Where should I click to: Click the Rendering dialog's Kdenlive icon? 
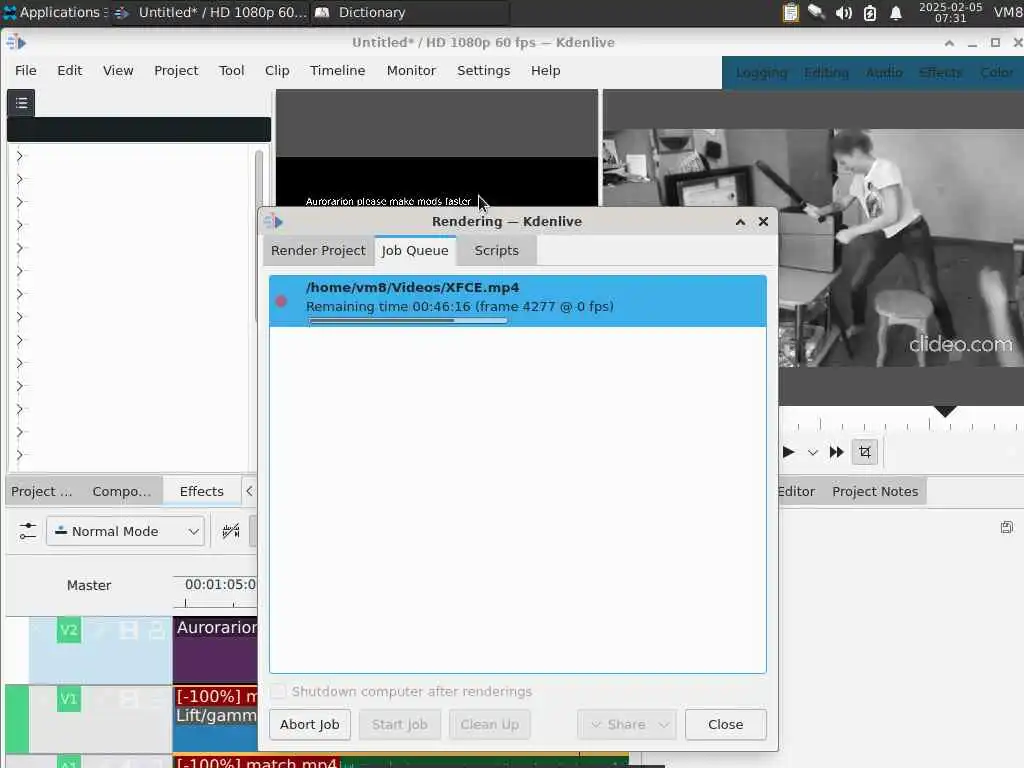[273, 221]
